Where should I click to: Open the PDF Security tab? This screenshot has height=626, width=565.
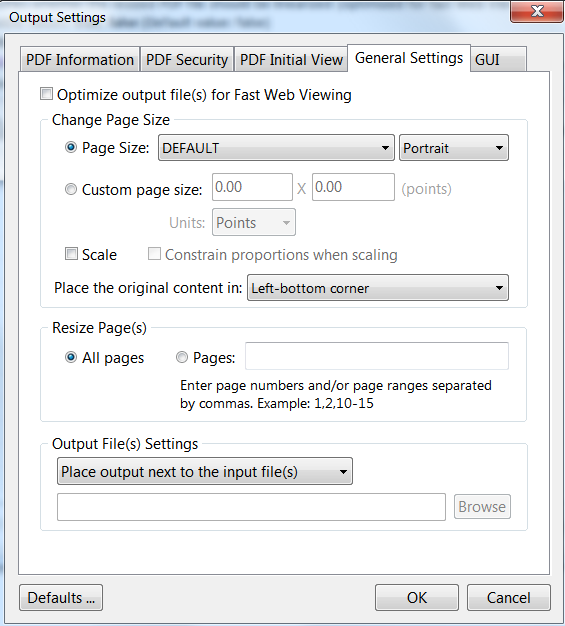pos(187,59)
